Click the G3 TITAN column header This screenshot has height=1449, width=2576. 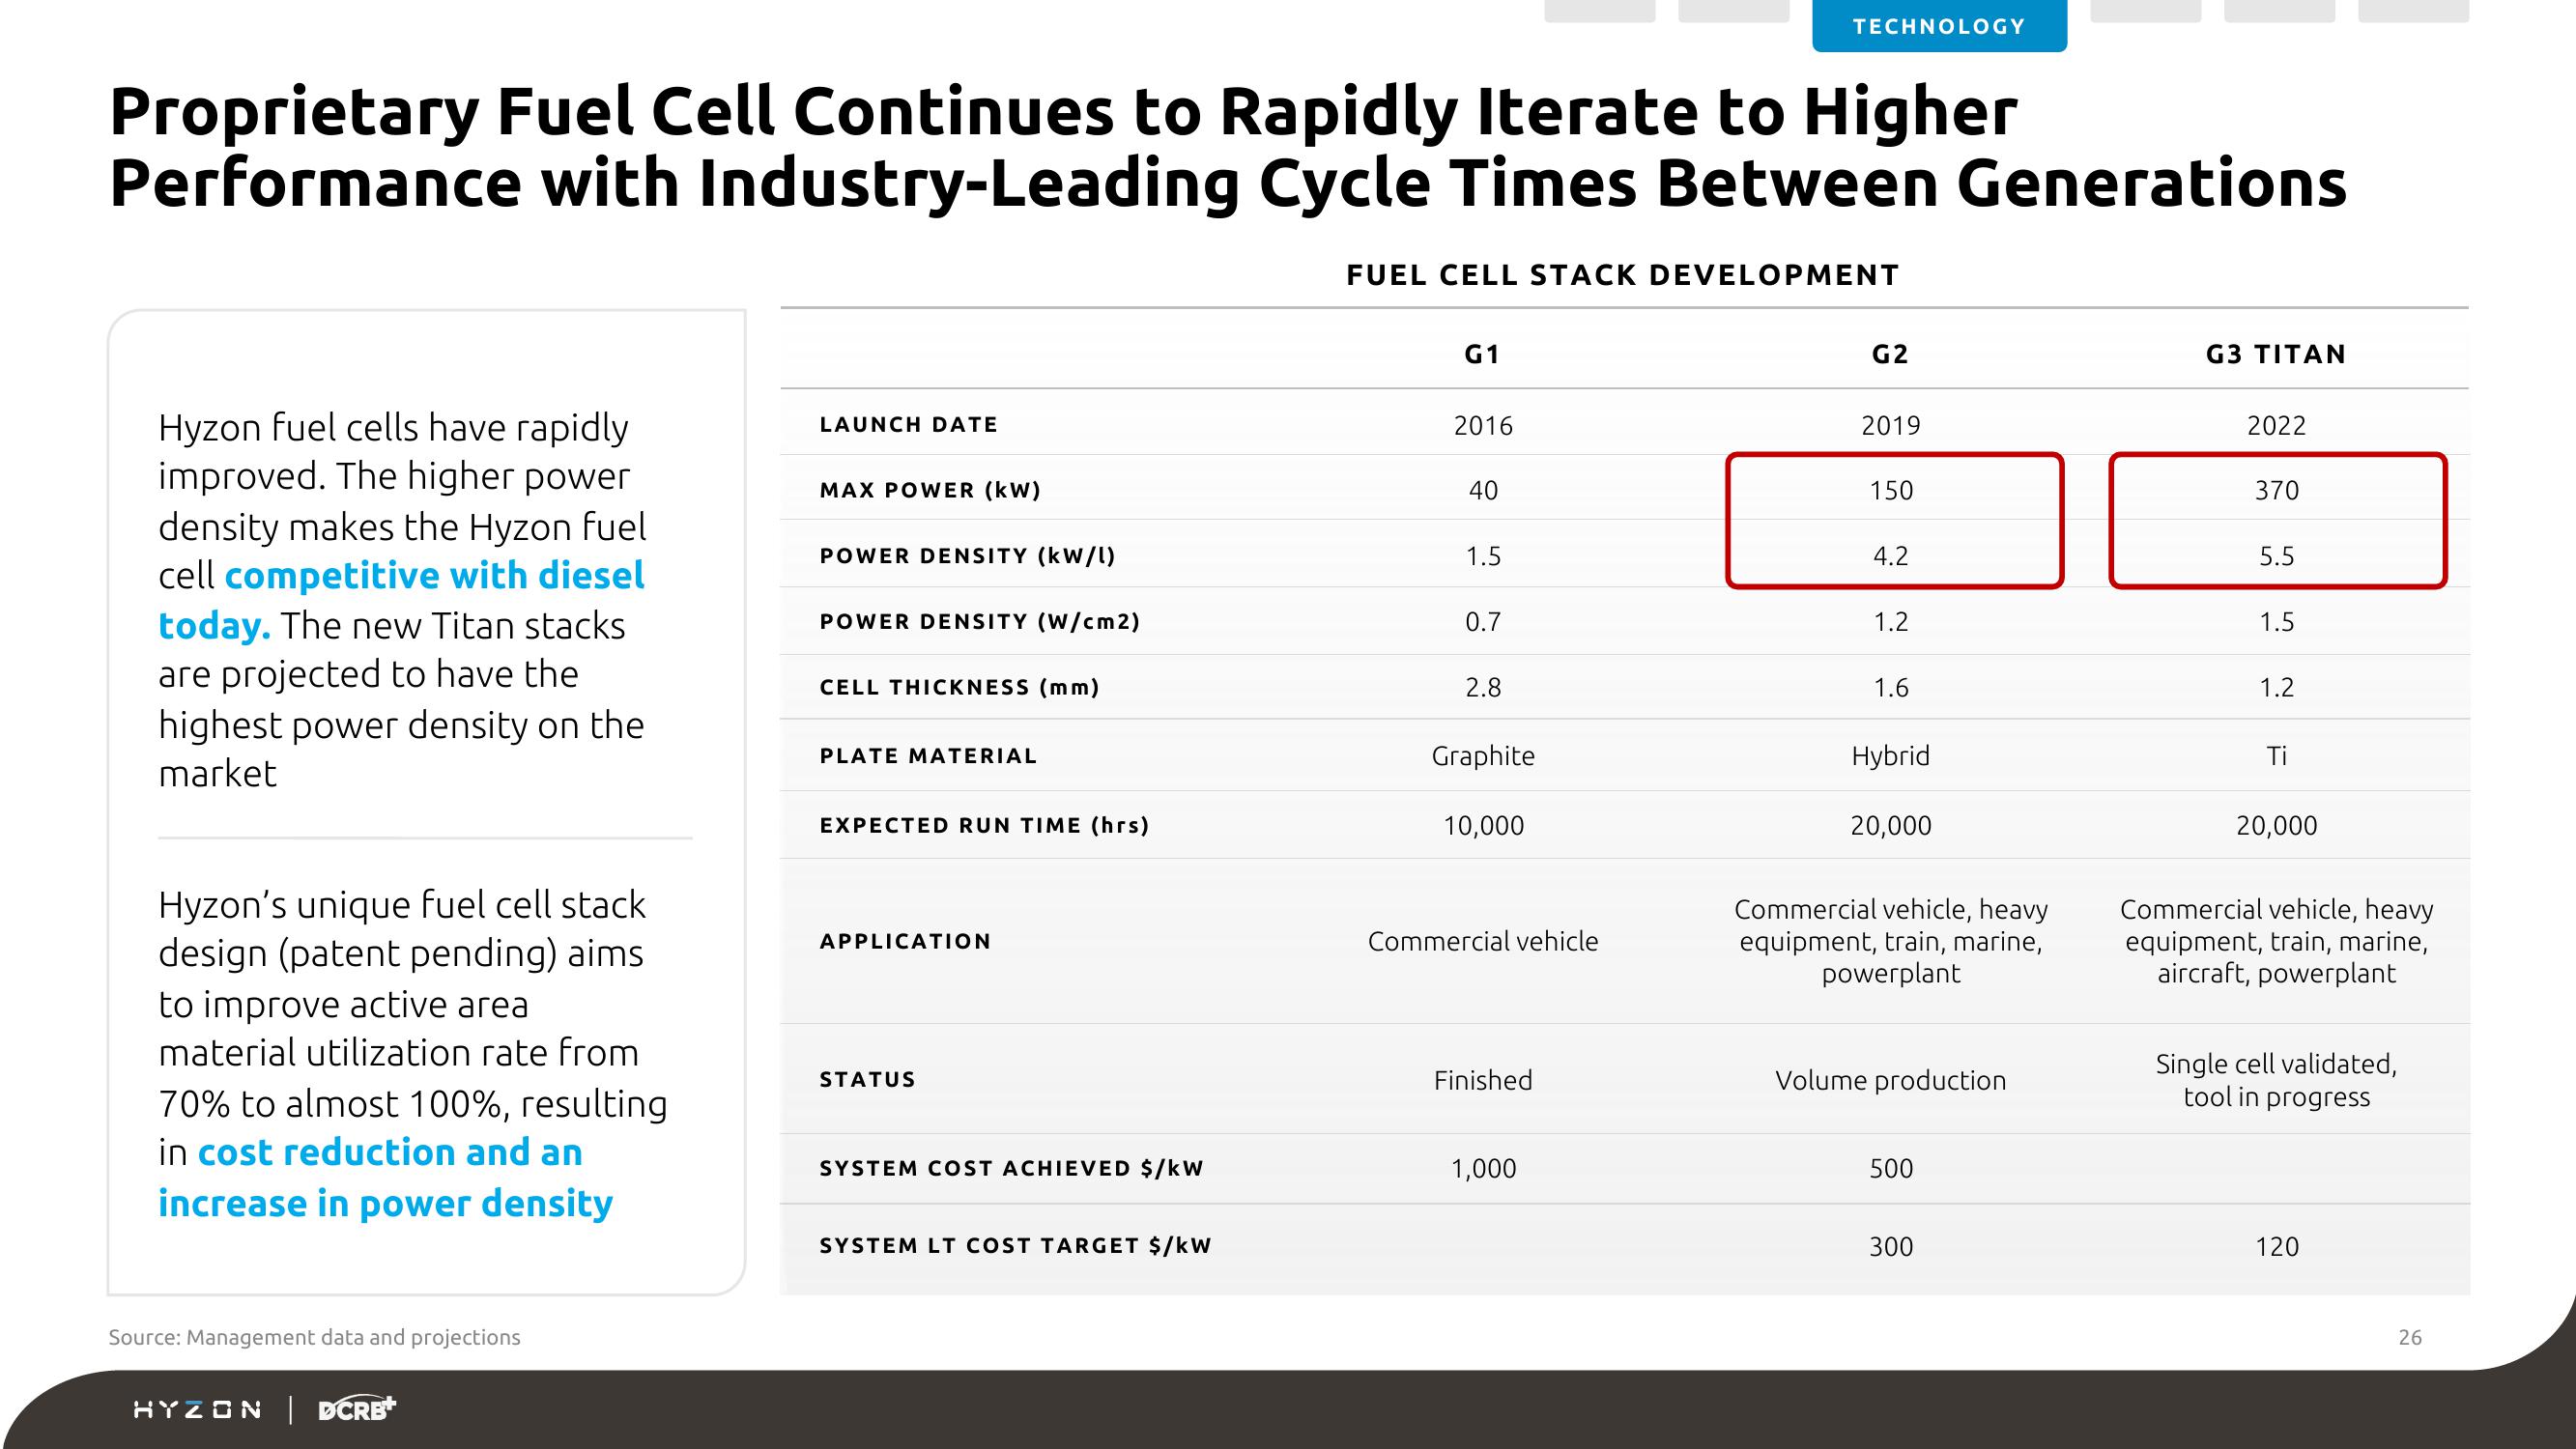point(2276,354)
